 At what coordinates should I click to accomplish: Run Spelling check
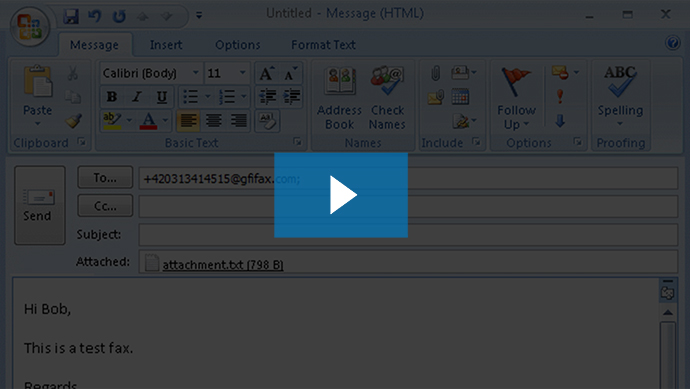click(620, 97)
